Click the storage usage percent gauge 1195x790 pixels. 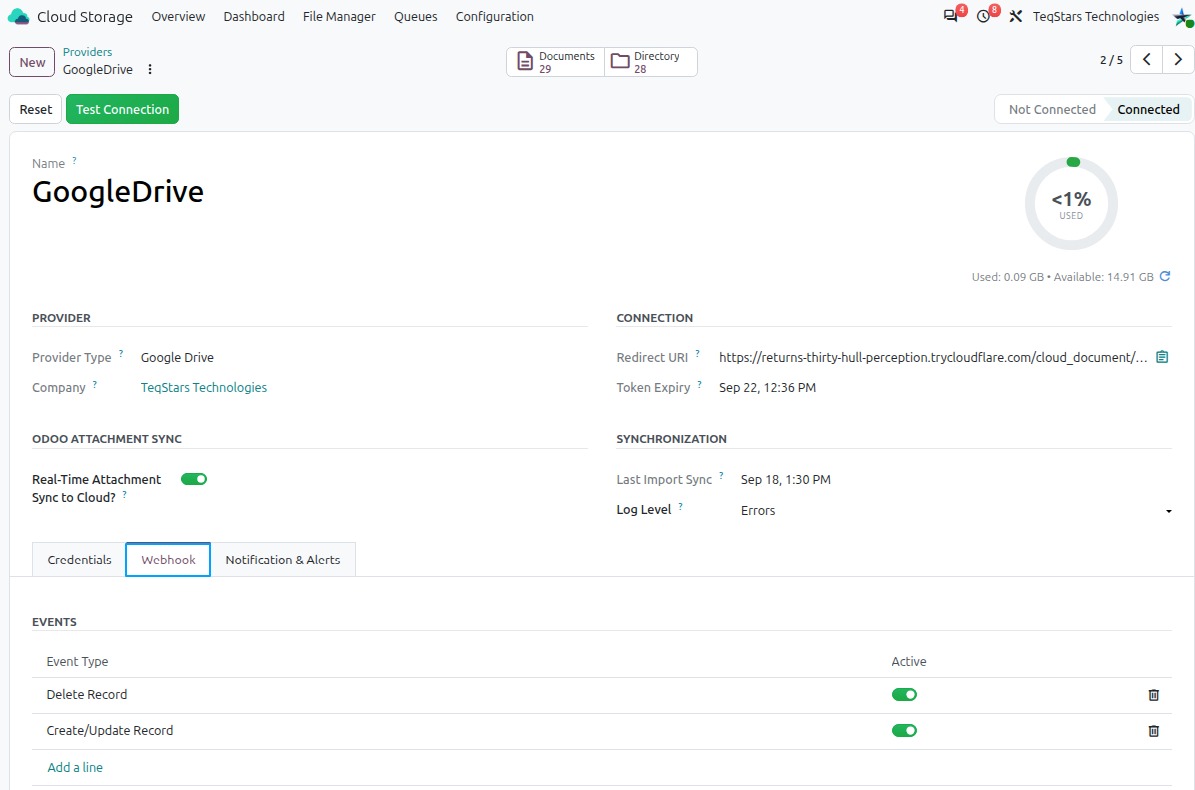tap(1071, 203)
